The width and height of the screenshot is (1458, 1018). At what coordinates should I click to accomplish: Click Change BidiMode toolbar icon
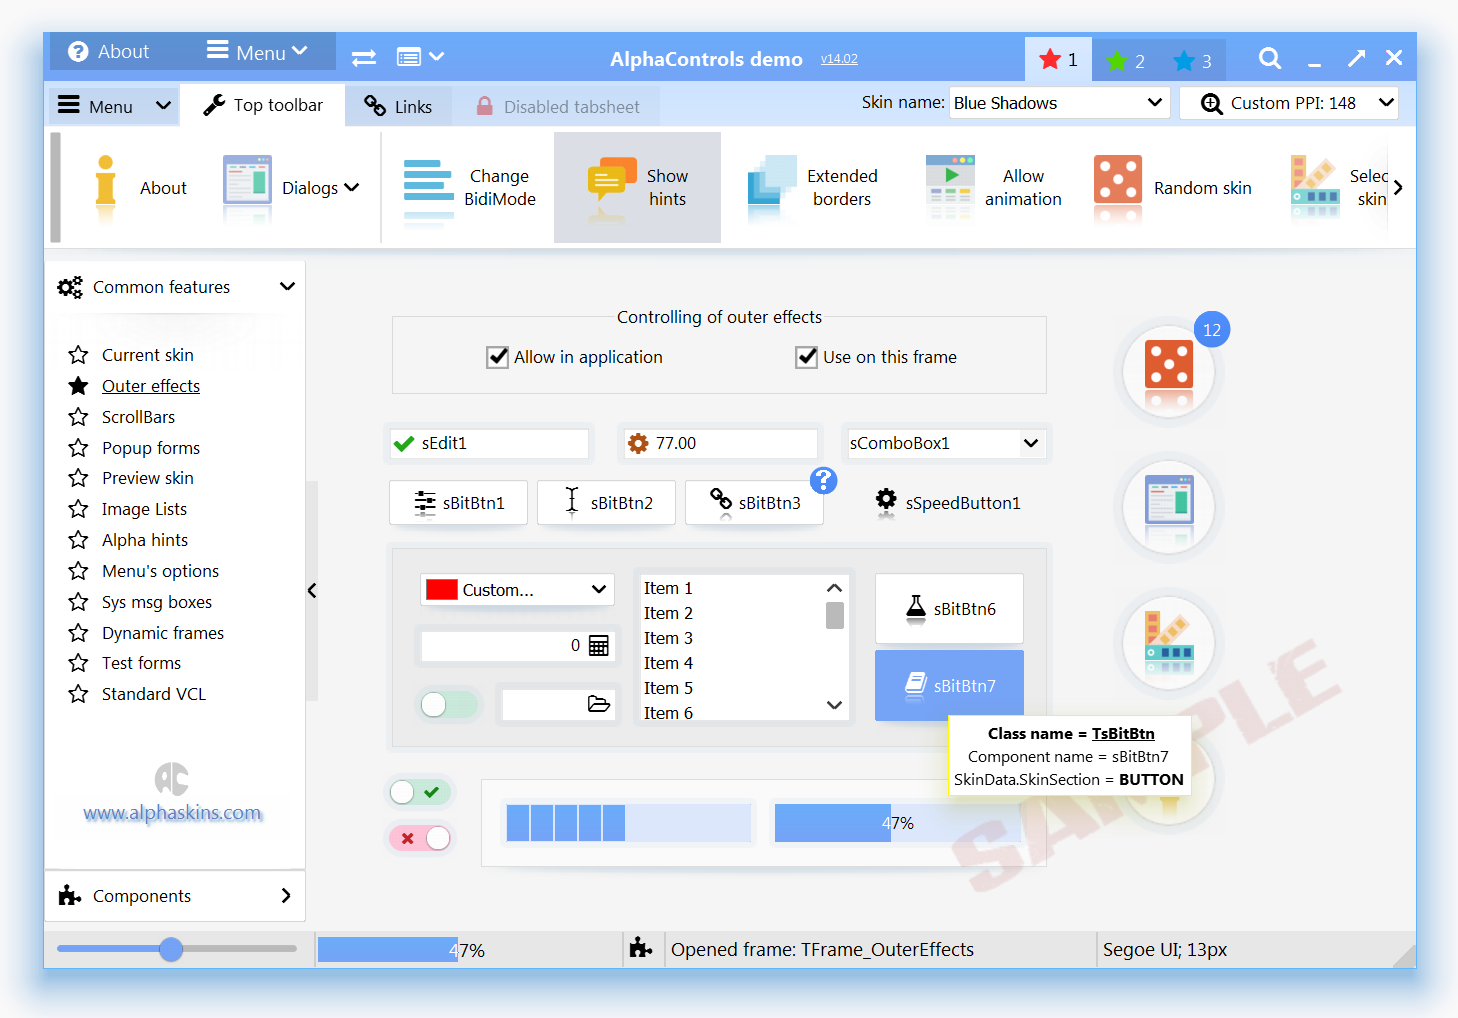tap(428, 187)
